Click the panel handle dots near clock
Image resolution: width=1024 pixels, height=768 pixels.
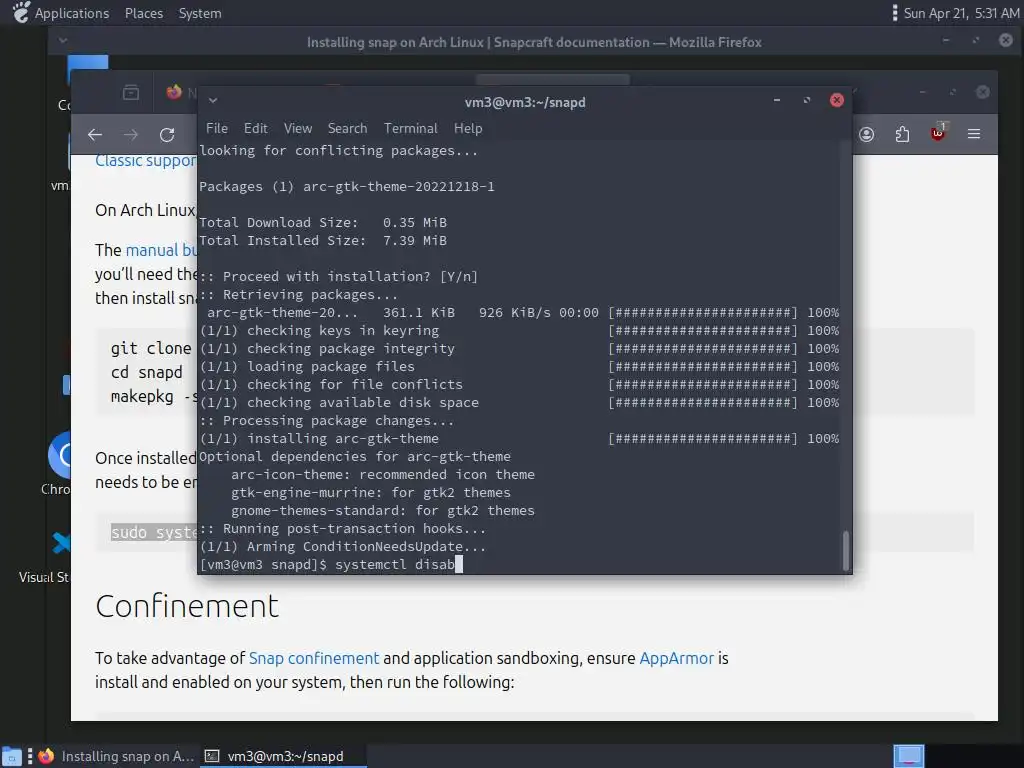pyautogui.click(x=894, y=12)
